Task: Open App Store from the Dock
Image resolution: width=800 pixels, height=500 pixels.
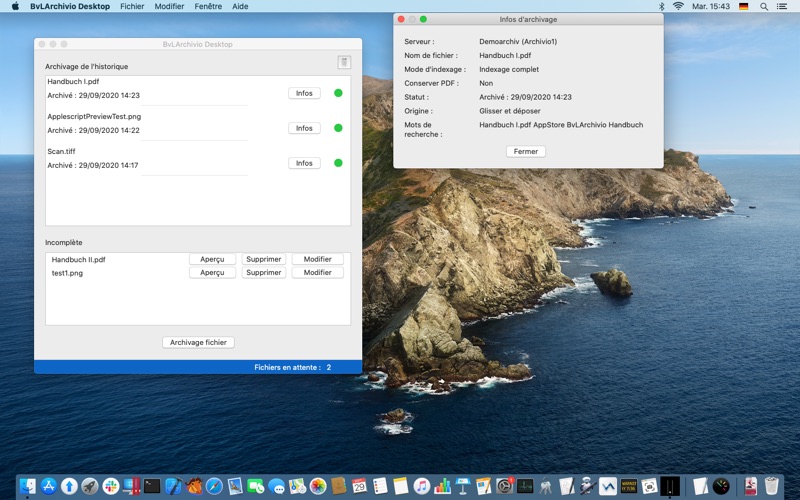Action: tap(48, 486)
